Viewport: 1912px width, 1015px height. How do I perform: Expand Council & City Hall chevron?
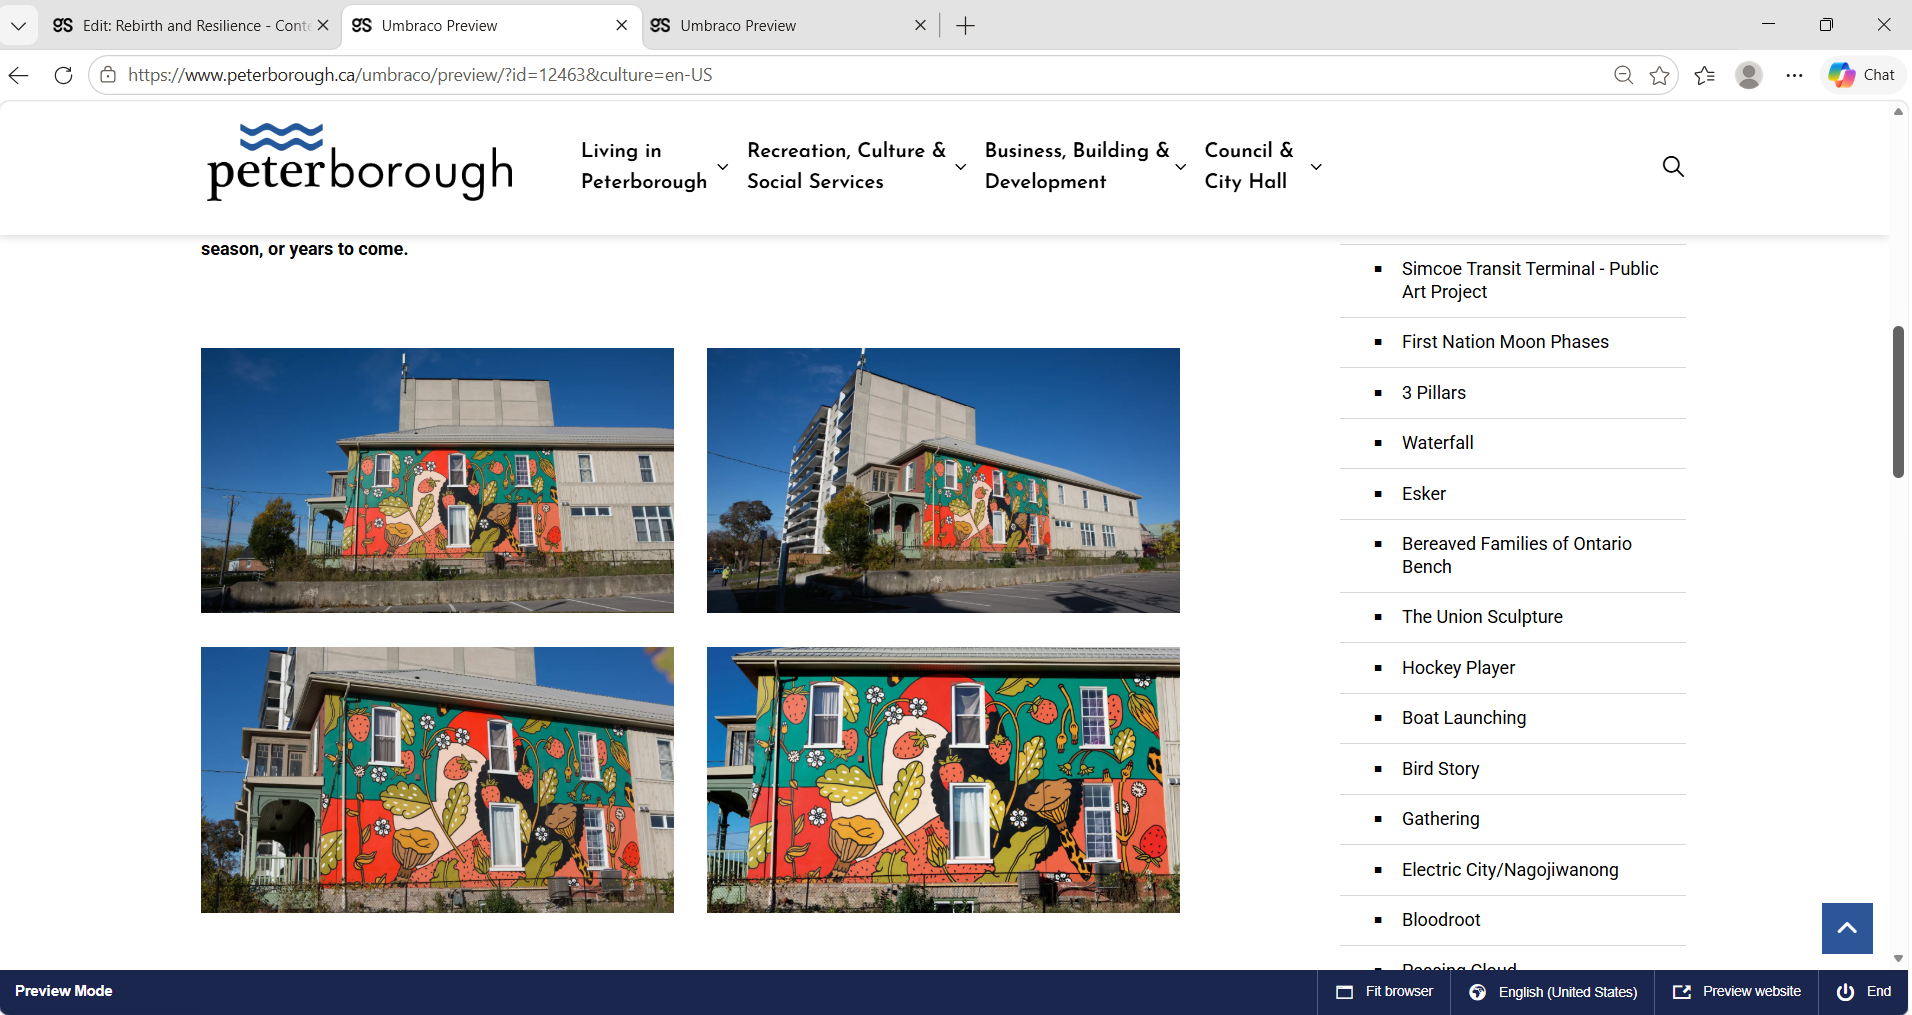point(1316,167)
